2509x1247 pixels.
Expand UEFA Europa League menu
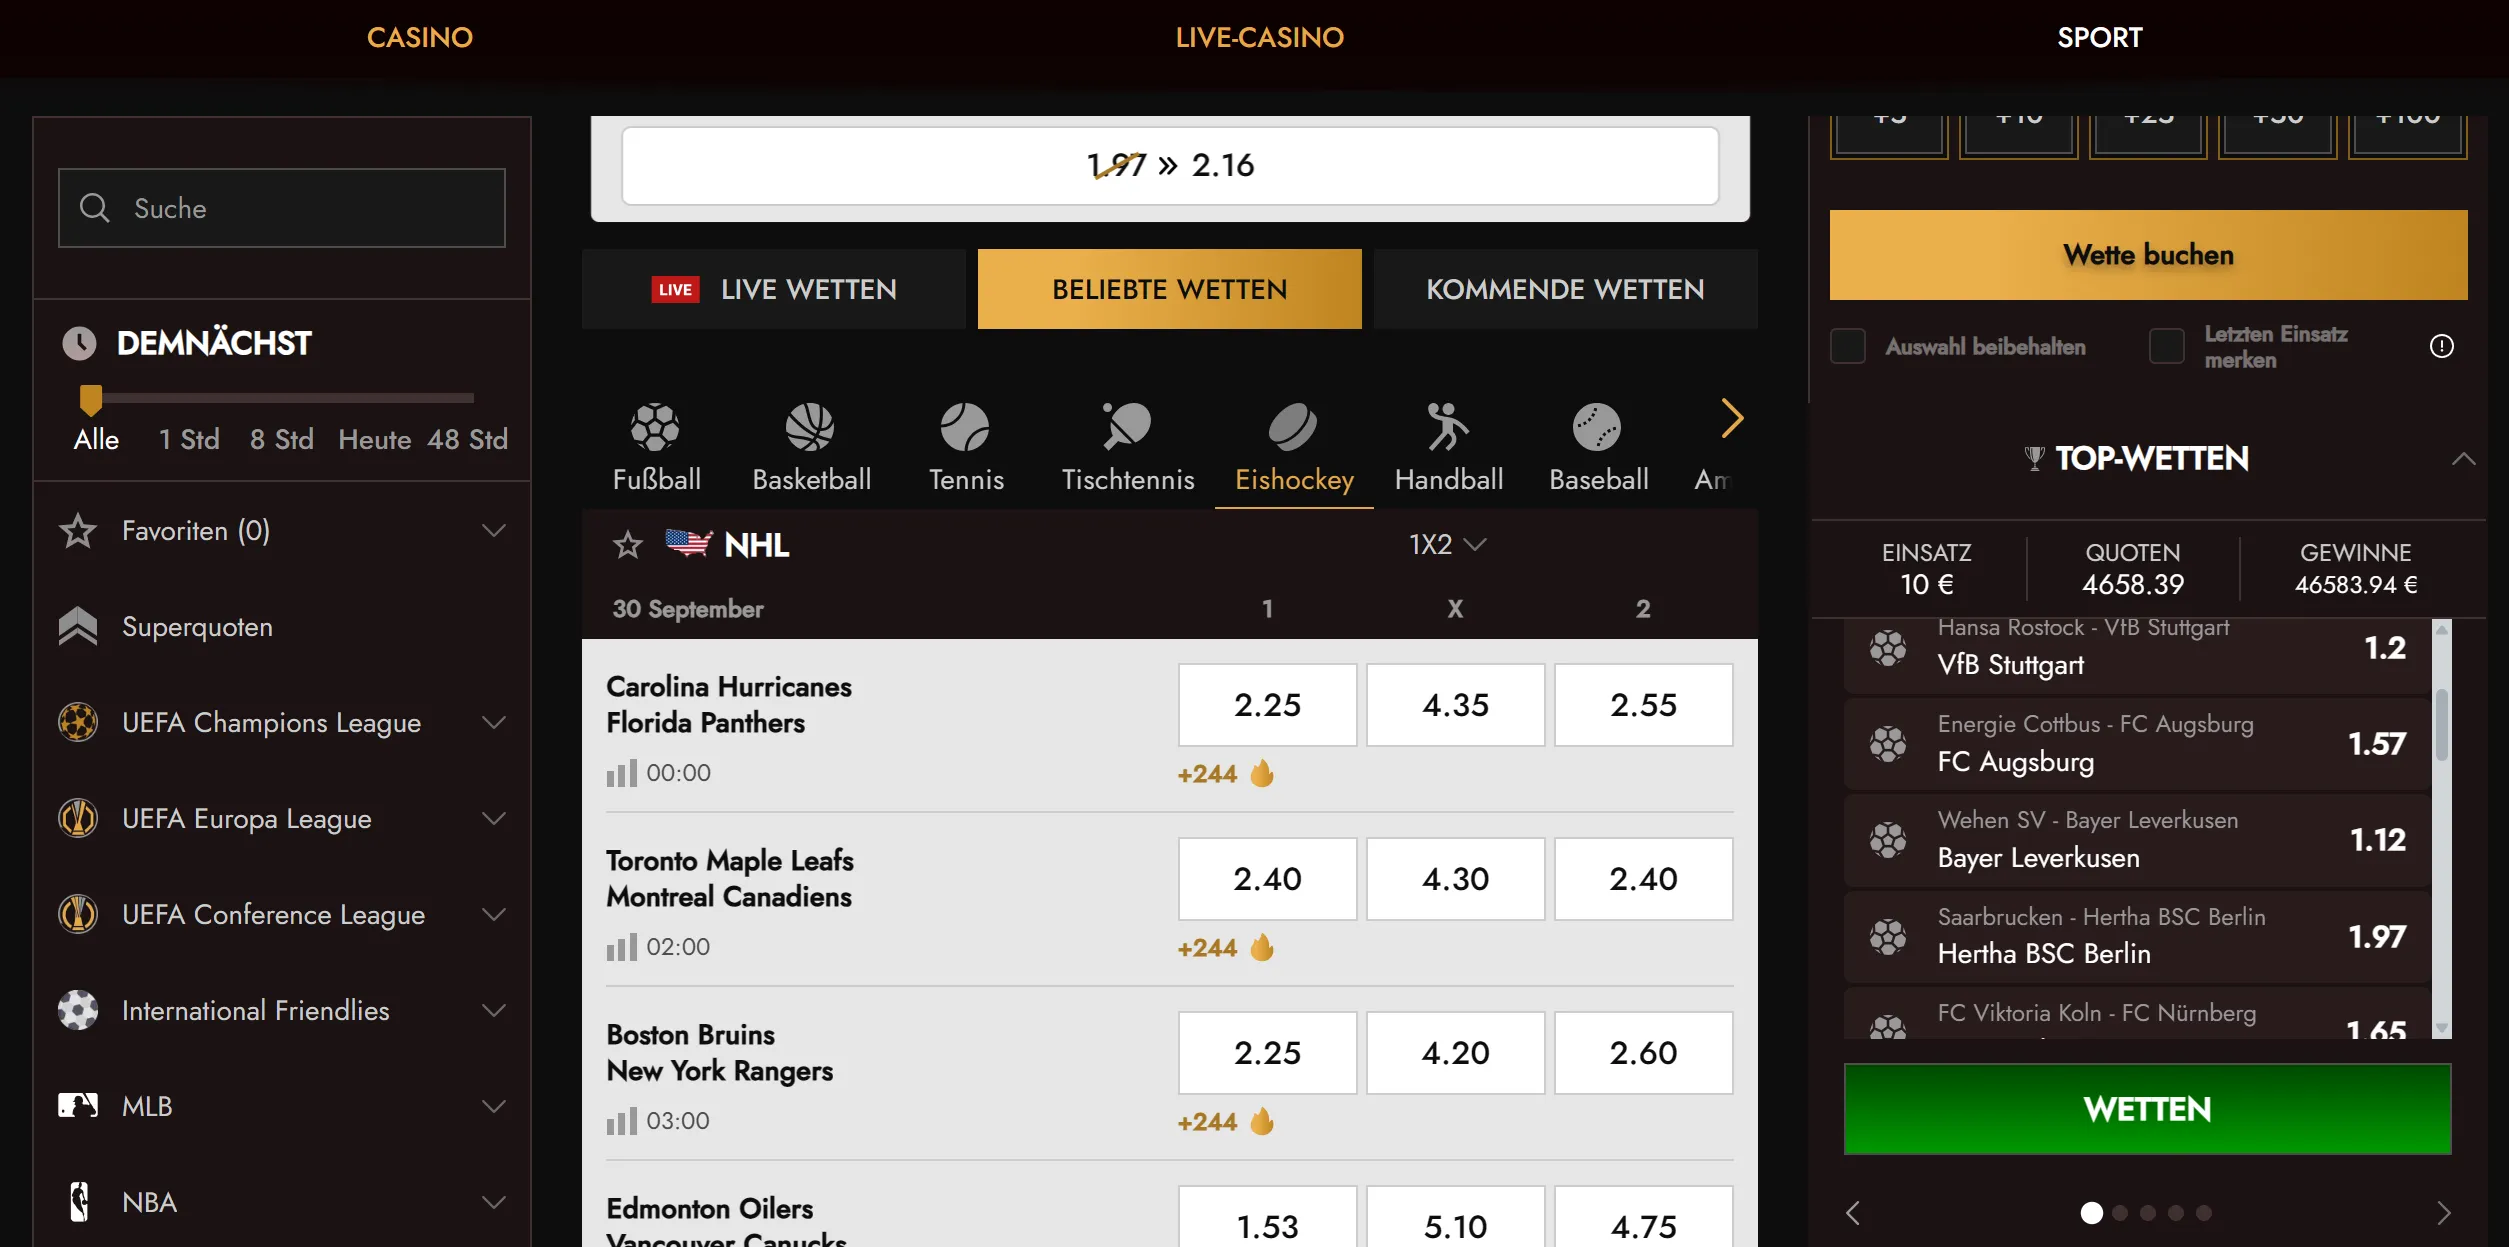click(494, 818)
